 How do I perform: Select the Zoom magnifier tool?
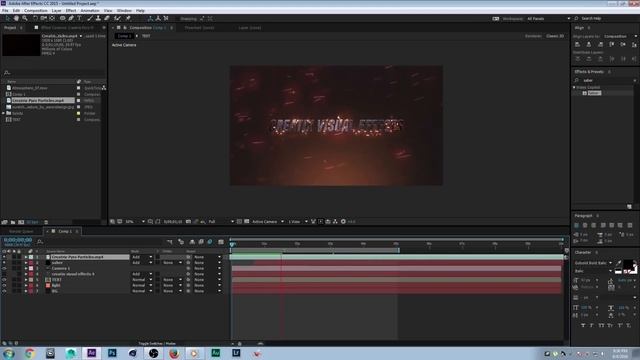25,18
